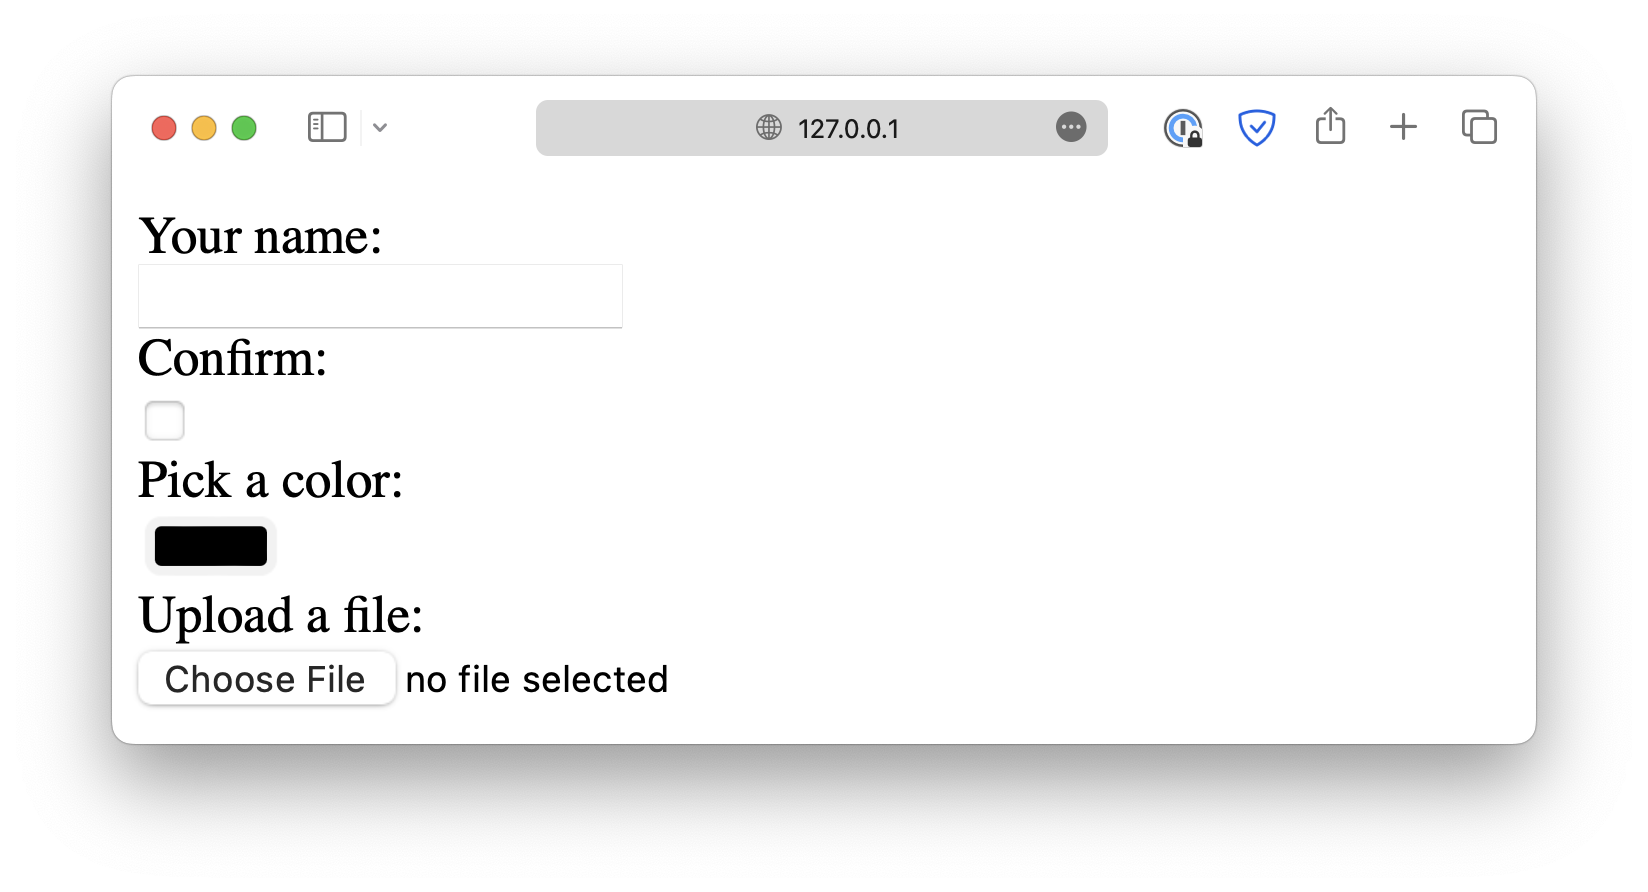Show the tab overview icon

point(1479,127)
